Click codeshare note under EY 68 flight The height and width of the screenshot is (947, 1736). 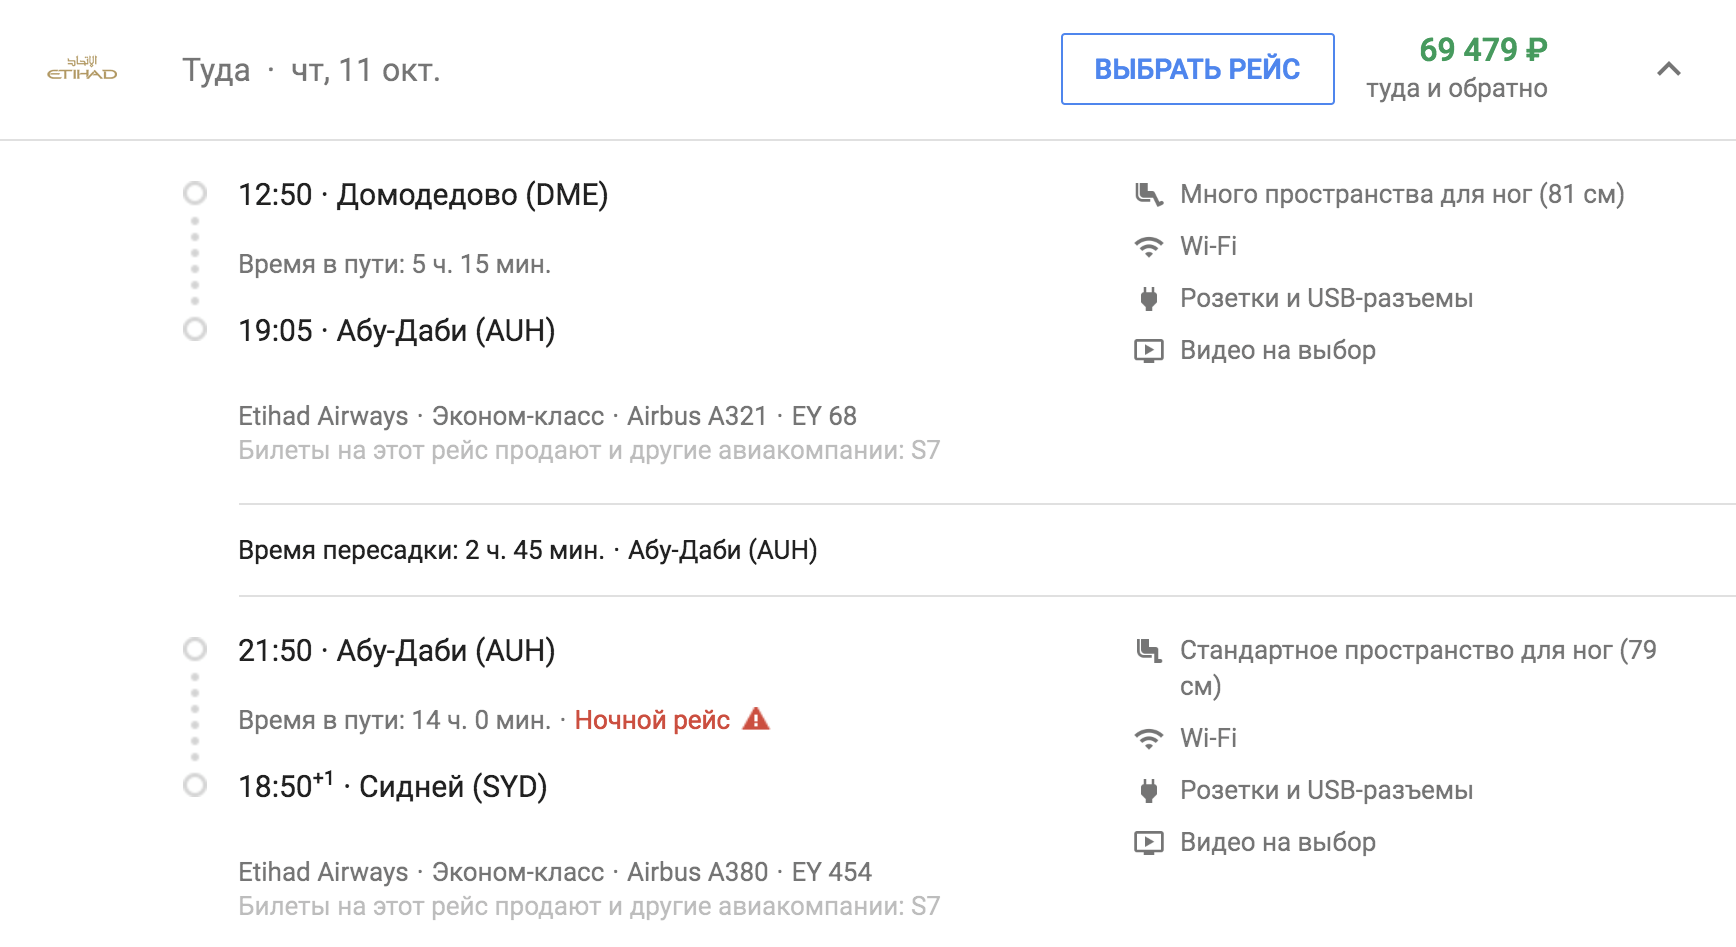pos(589,451)
